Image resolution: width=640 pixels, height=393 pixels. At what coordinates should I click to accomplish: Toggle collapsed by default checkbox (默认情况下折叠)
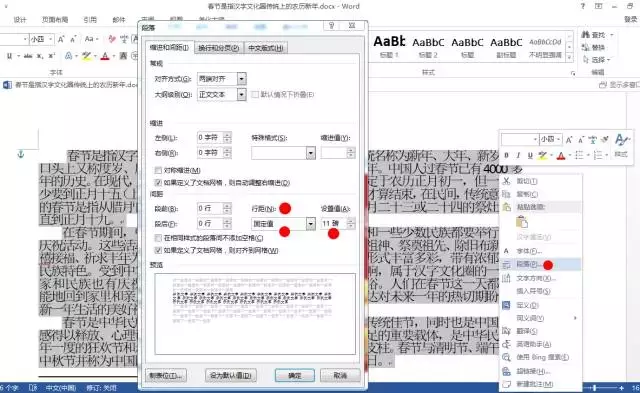pyautogui.click(x=255, y=95)
